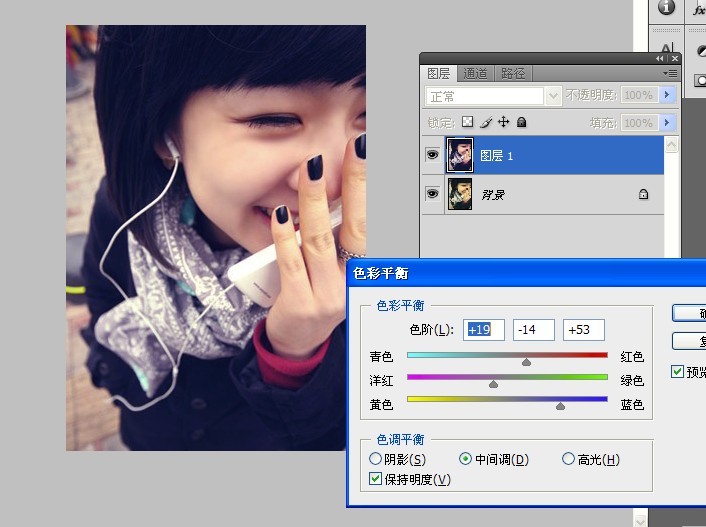Expand the 填充 fill arrow
This screenshot has height=527, width=706.
click(x=666, y=123)
